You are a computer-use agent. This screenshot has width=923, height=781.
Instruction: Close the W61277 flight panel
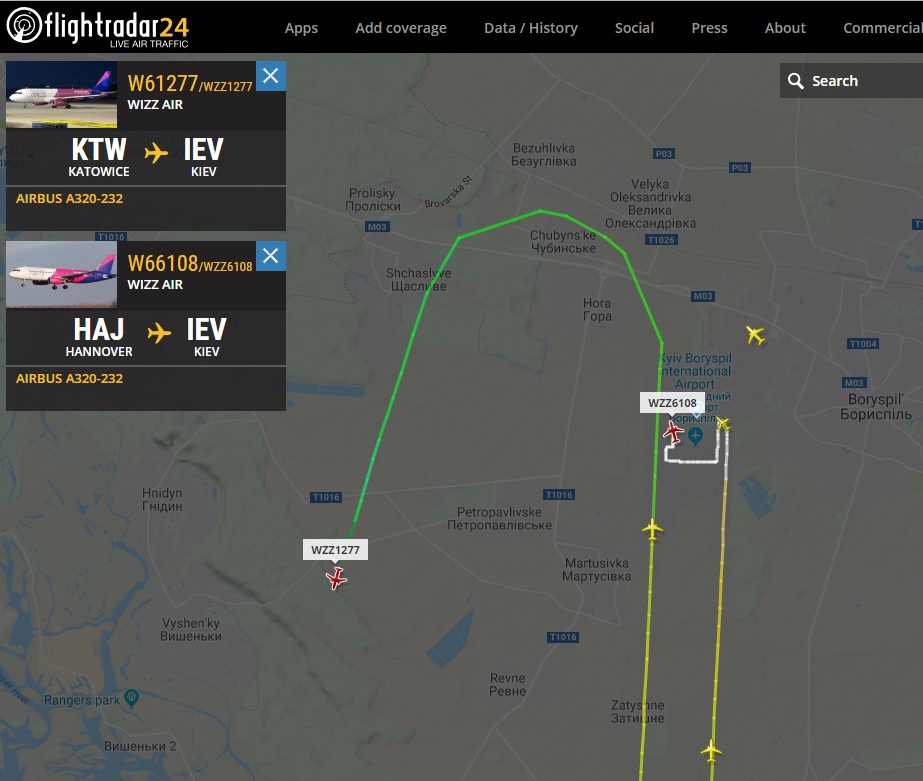(x=271, y=76)
